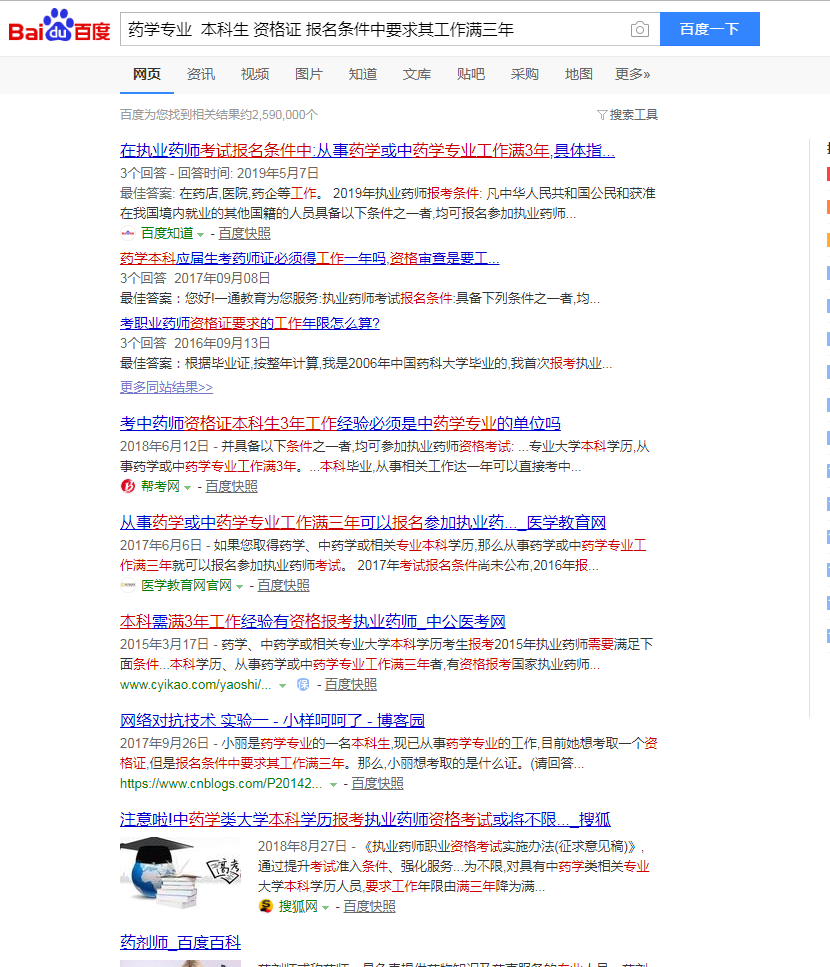
Task: Click the 医学教育网官网 favicon
Action: [x=128, y=585]
